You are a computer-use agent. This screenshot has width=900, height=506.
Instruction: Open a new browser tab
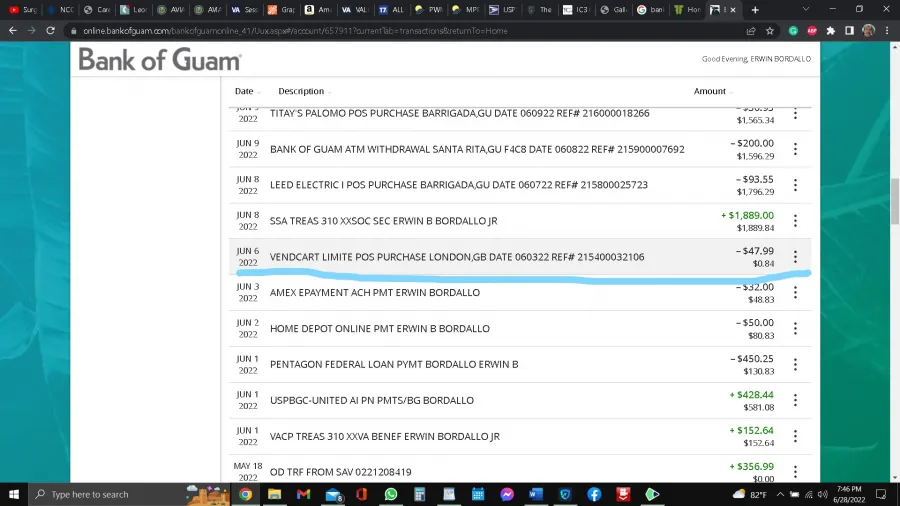pyautogui.click(x=755, y=10)
